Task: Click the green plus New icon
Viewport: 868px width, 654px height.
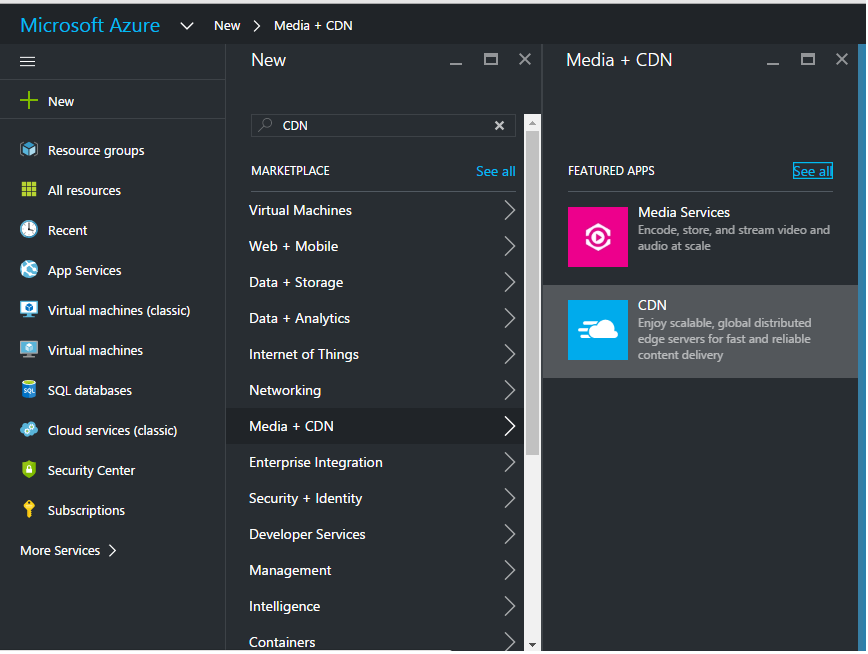Action: pos(29,101)
